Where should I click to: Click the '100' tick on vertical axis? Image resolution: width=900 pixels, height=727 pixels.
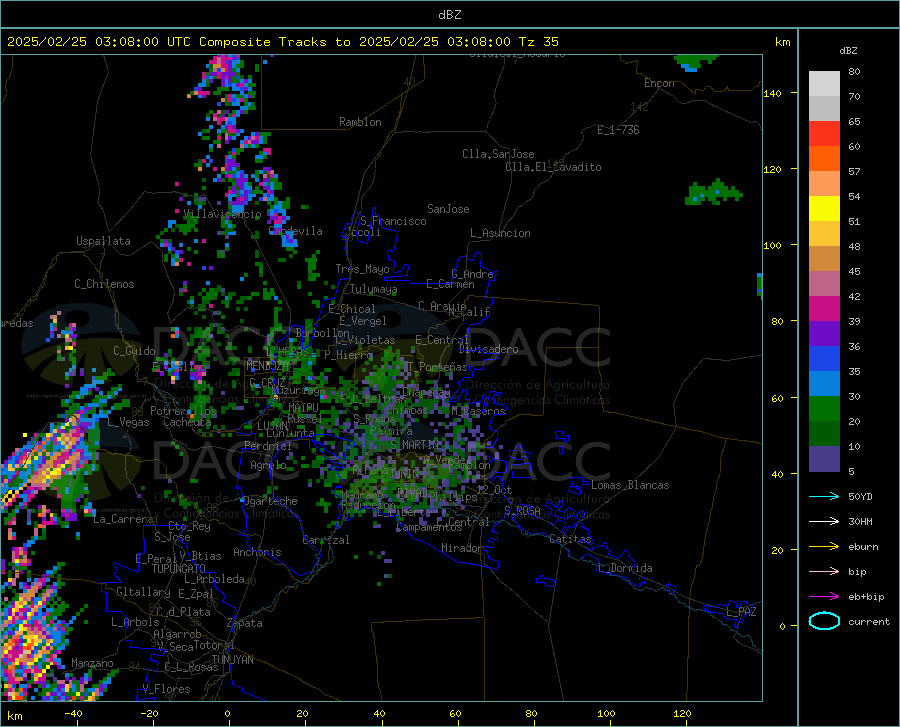[772, 245]
